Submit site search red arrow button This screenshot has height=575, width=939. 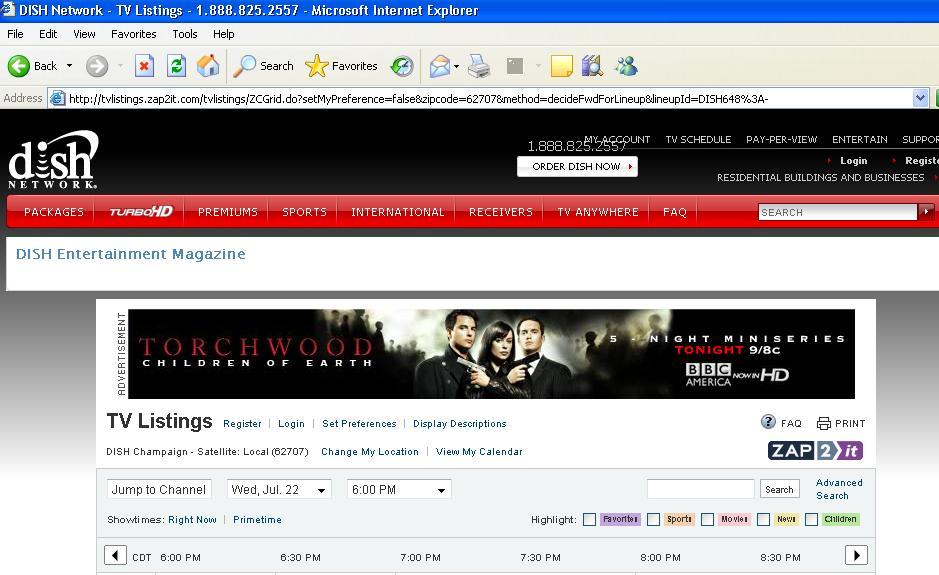tap(926, 211)
